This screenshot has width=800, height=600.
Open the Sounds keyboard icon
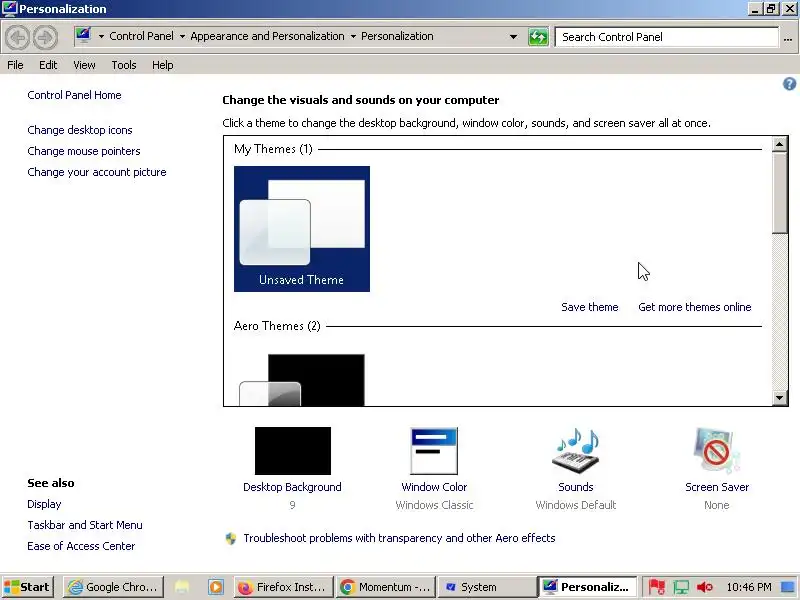(576, 451)
